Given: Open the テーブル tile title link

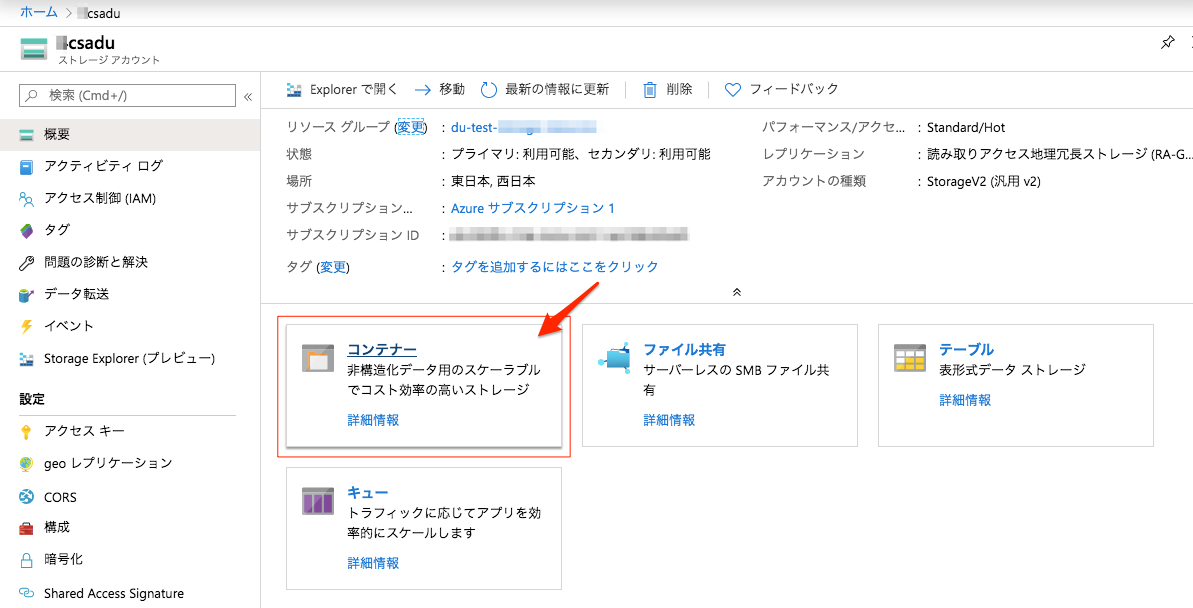Looking at the screenshot, I should coord(966,350).
